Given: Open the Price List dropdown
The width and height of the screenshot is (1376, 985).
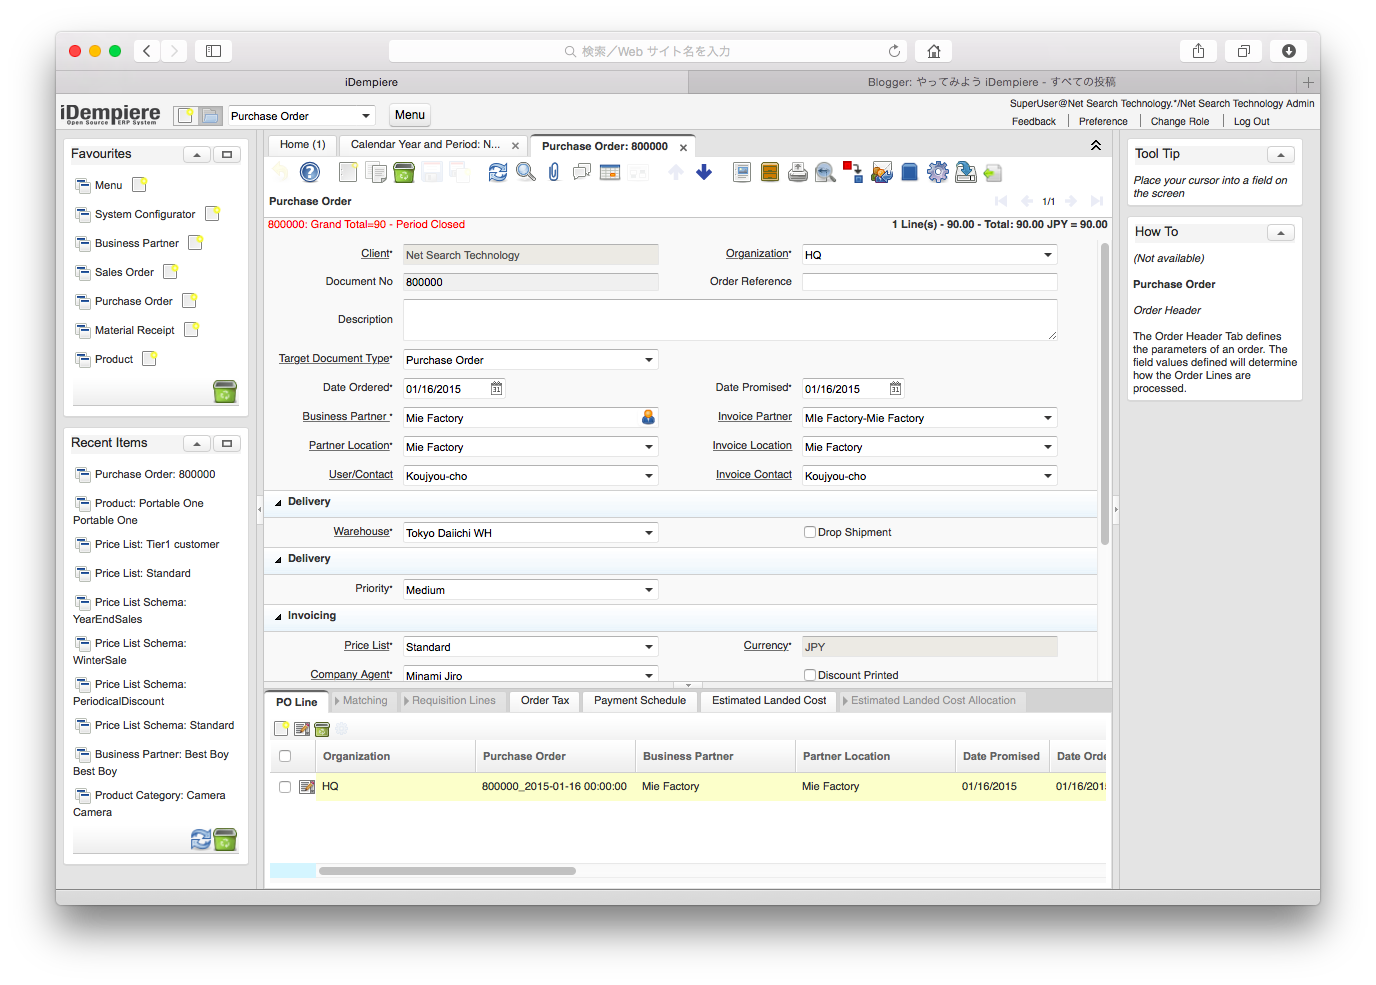Looking at the screenshot, I should tap(649, 647).
